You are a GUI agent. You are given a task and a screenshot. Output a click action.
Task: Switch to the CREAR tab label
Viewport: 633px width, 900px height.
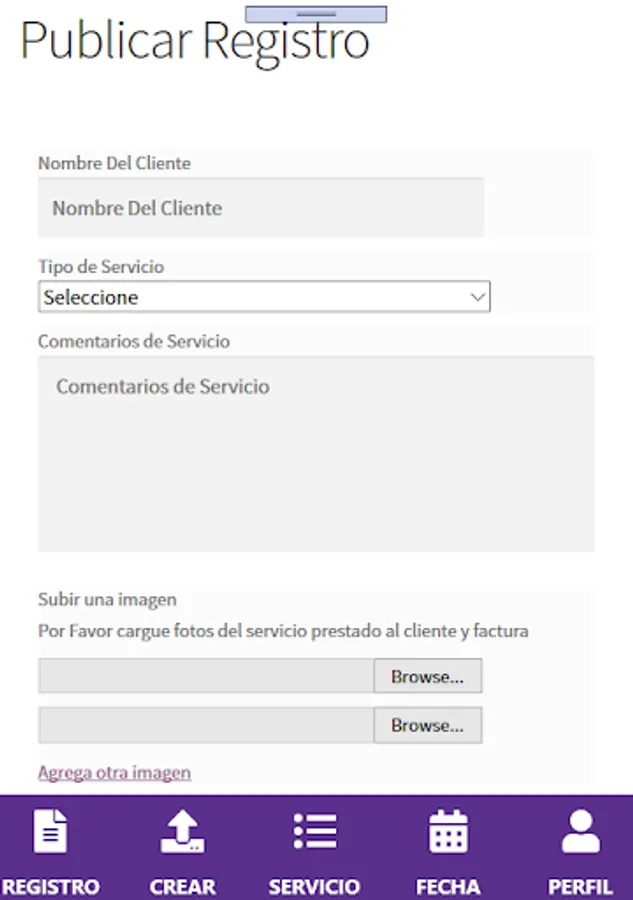[182, 887]
